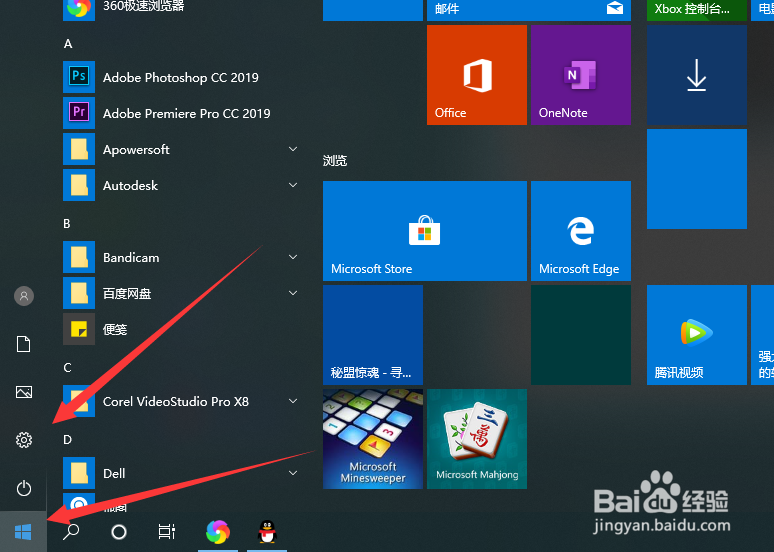
Task: Jump via the letter A header
Action: coord(68,44)
